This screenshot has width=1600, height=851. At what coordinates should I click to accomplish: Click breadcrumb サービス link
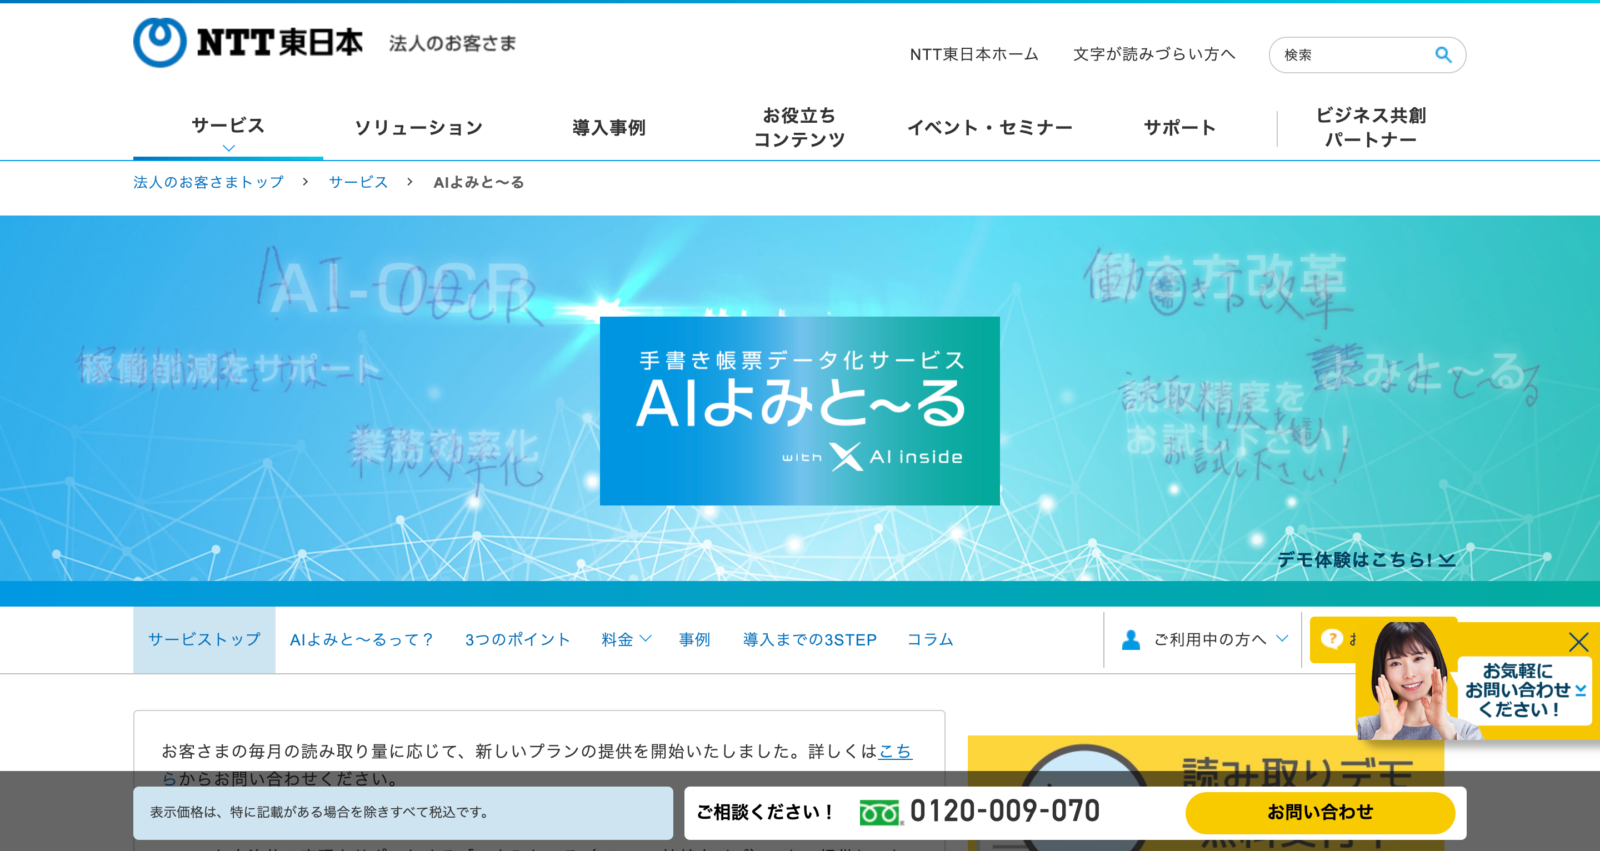coord(358,182)
